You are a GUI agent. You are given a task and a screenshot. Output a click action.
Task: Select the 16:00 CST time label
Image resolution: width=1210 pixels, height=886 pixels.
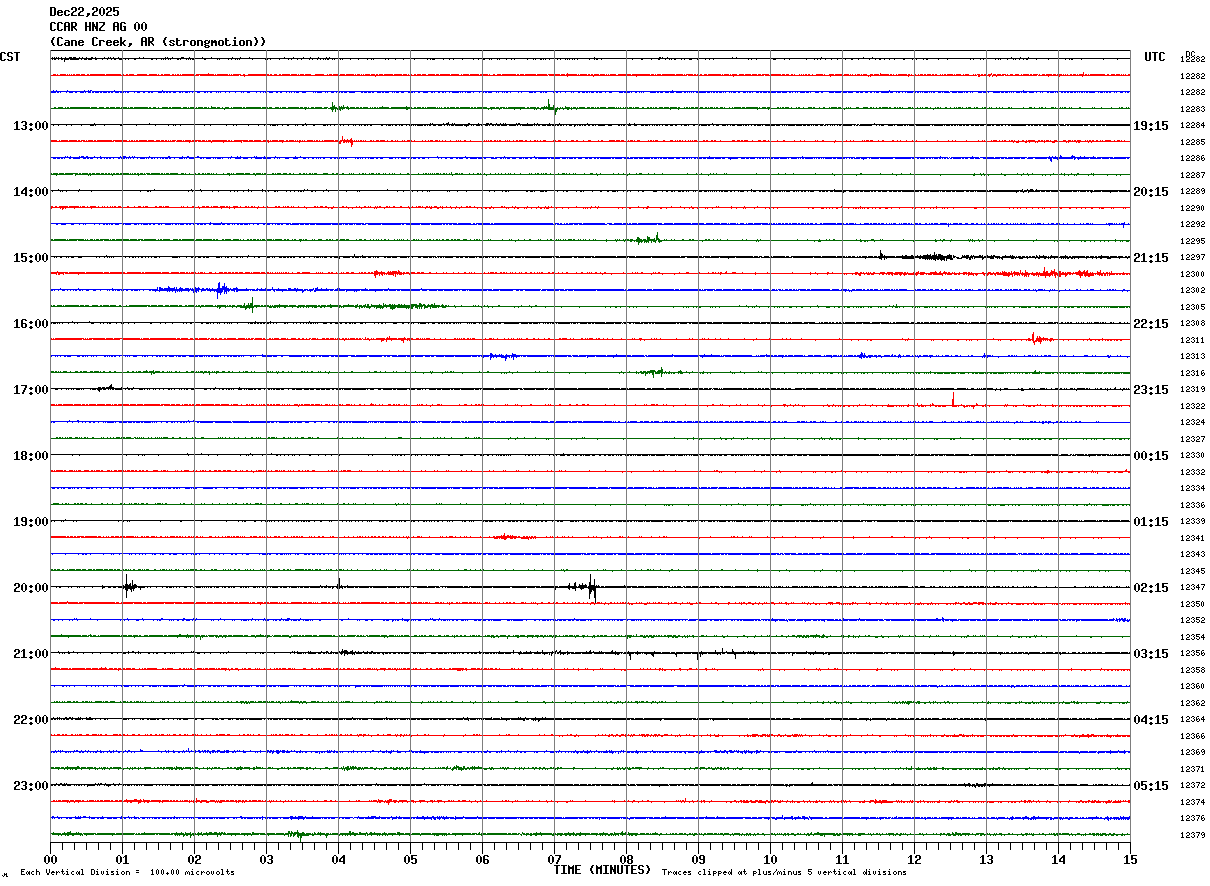(30, 323)
